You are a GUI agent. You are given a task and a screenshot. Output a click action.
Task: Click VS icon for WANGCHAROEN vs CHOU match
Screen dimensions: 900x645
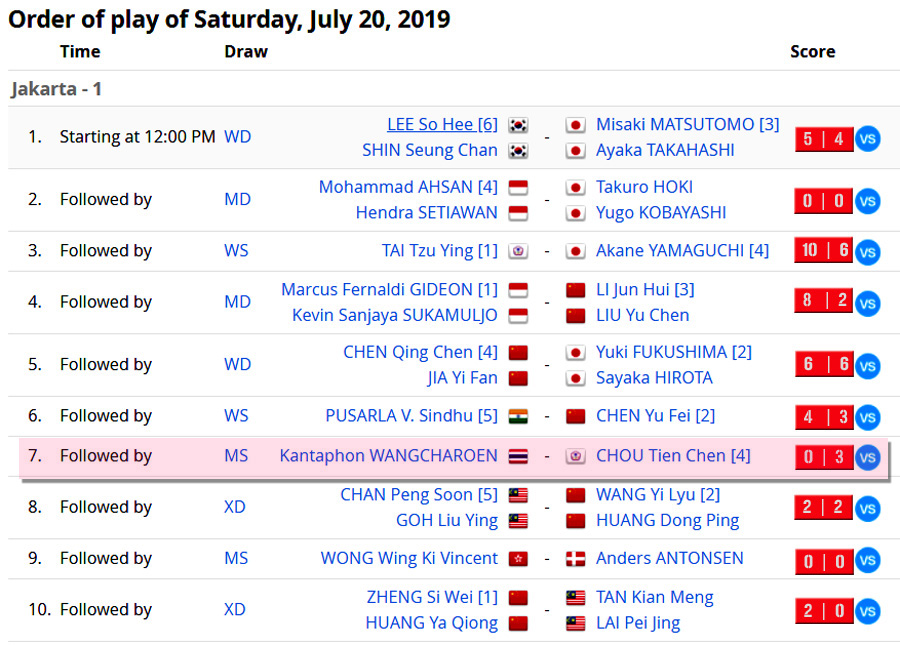coord(867,457)
